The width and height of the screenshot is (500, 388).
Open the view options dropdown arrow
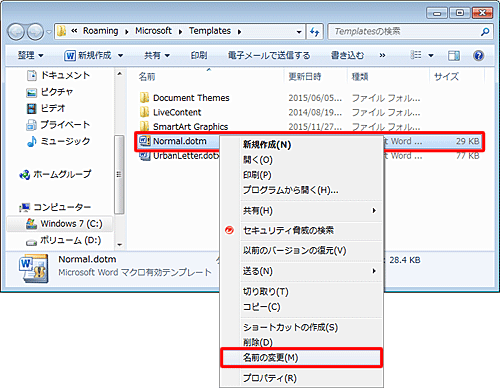tap(431, 56)
